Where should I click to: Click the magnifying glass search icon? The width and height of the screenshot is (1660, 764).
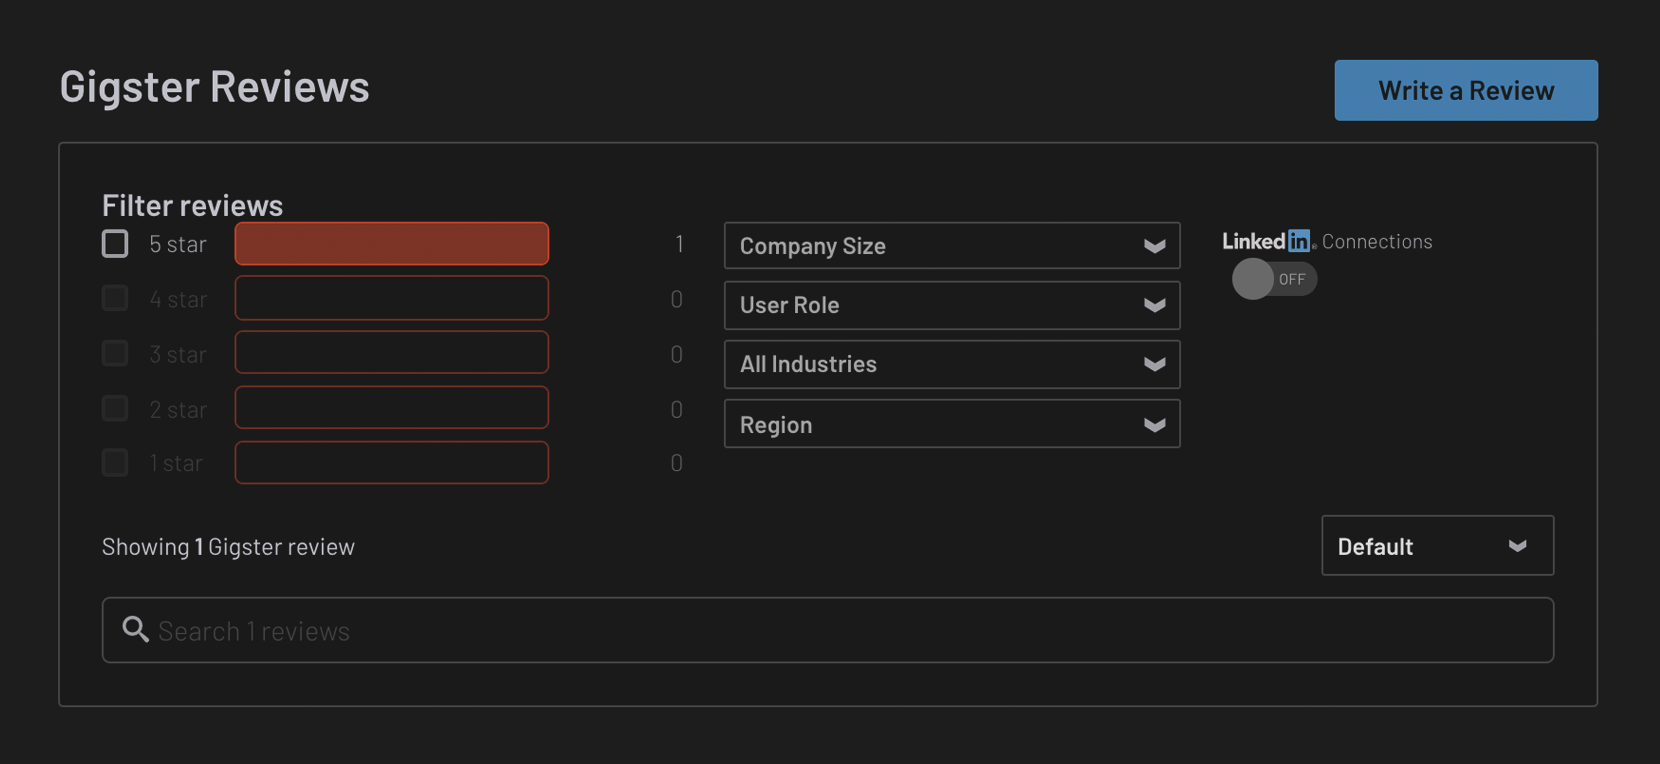pos(135,629)
